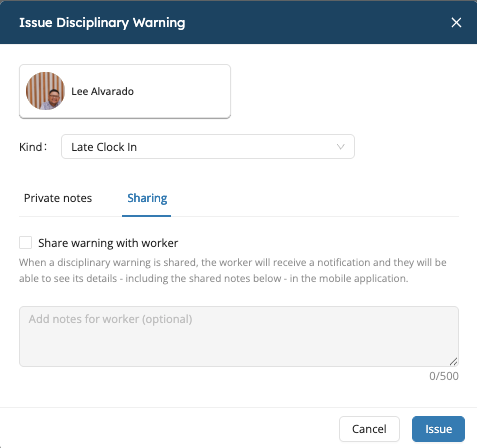Click the Kind: field label
Image resolution: width=477 pixels, height=448 pixels.
point(33,147)
